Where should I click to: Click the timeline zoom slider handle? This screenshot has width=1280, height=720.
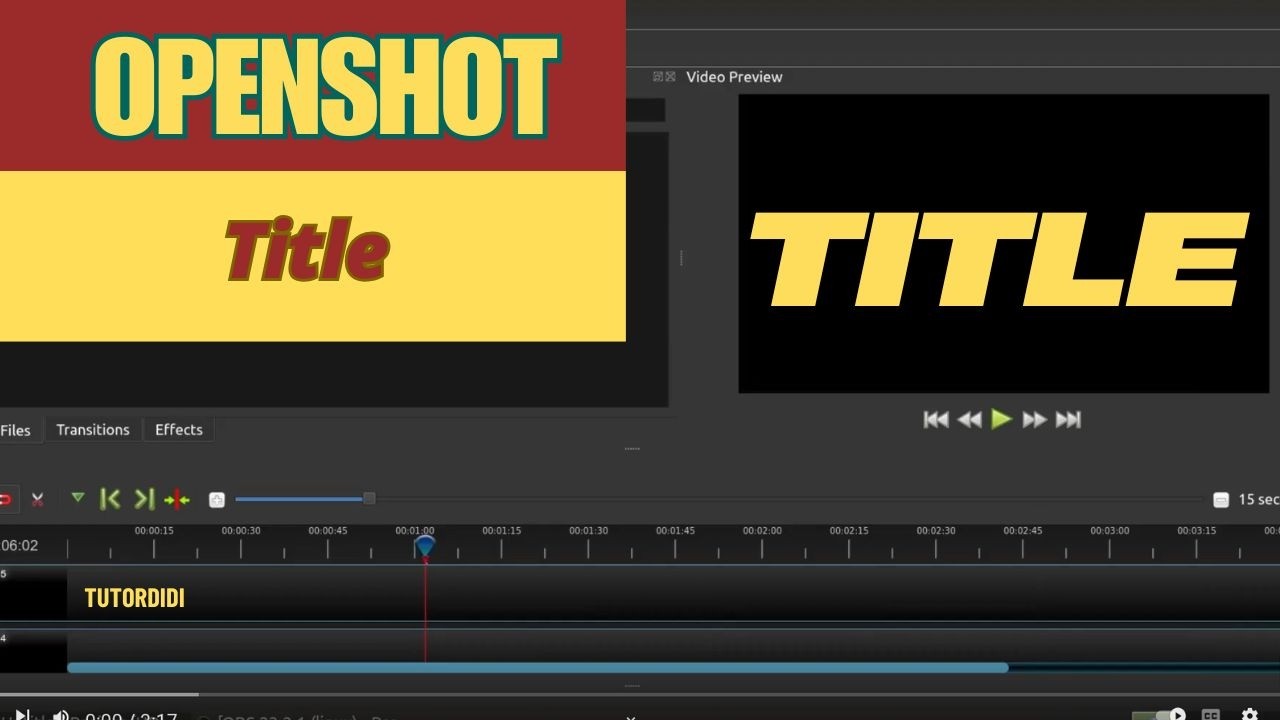(x=369, y=498)
